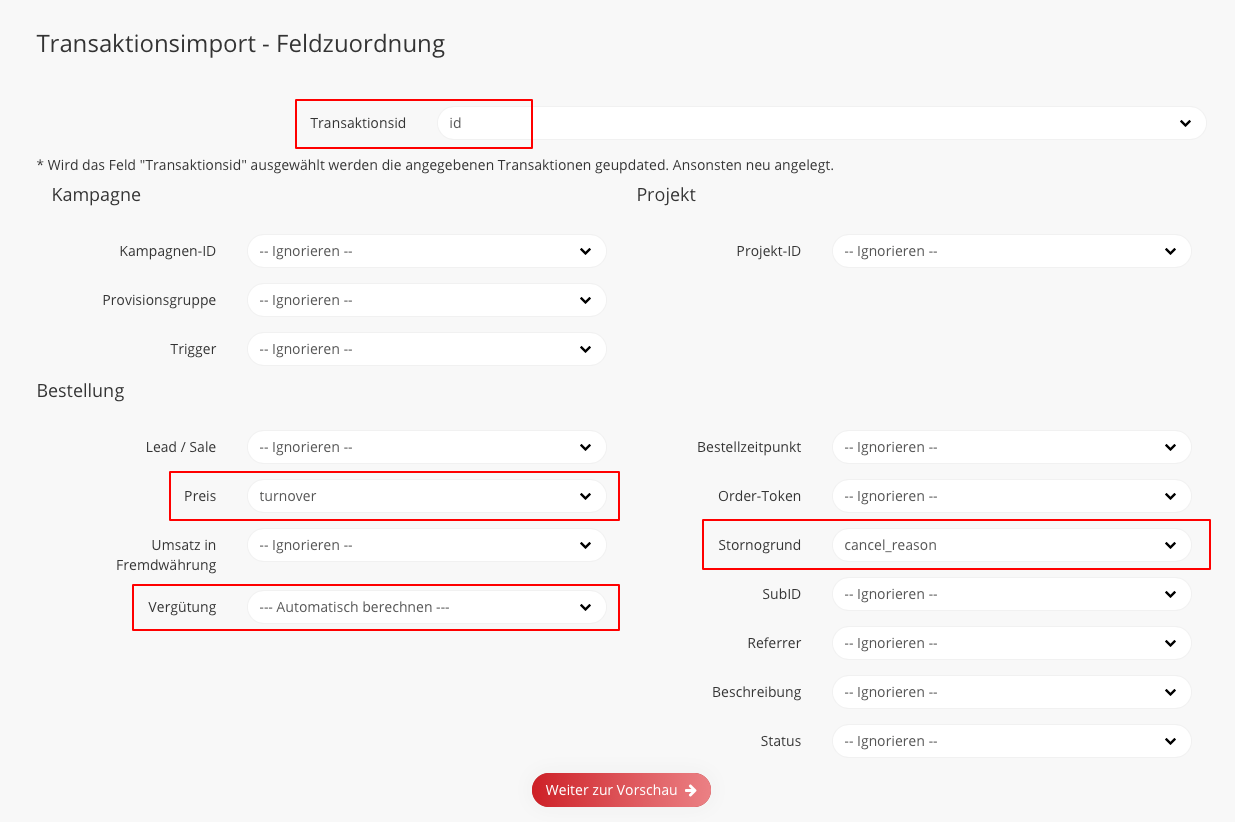Click the arrow icon in Weiter zur Vorschau
The image size is (1235, 822).
point(691,790)
